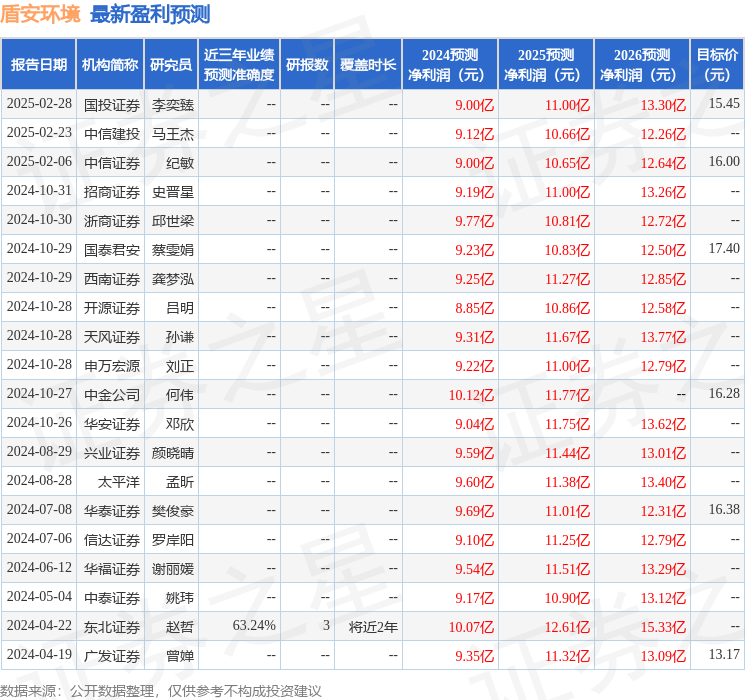Click the date 2025-02-06
This screenshot has height=700, width=745.
tap(39, 162)
